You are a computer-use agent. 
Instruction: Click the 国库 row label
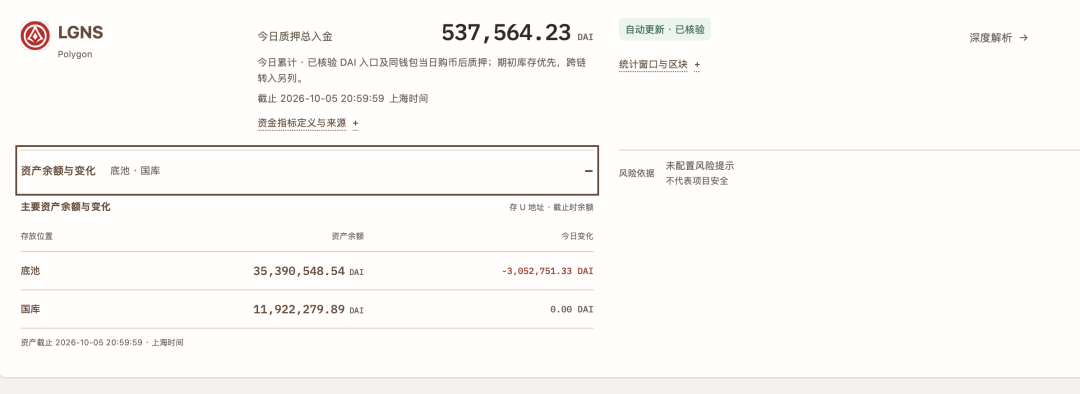point(30,310)
